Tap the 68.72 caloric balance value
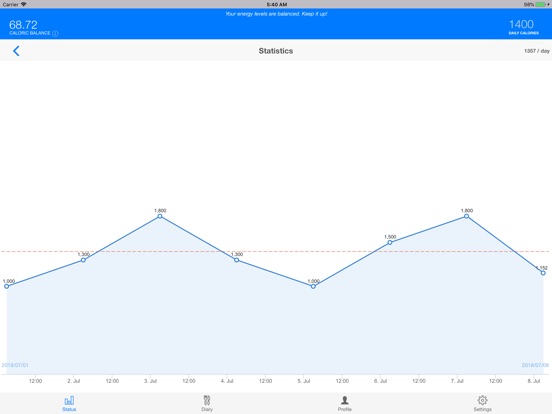Viewport: 552px width, 414px height. pos(23,25)
